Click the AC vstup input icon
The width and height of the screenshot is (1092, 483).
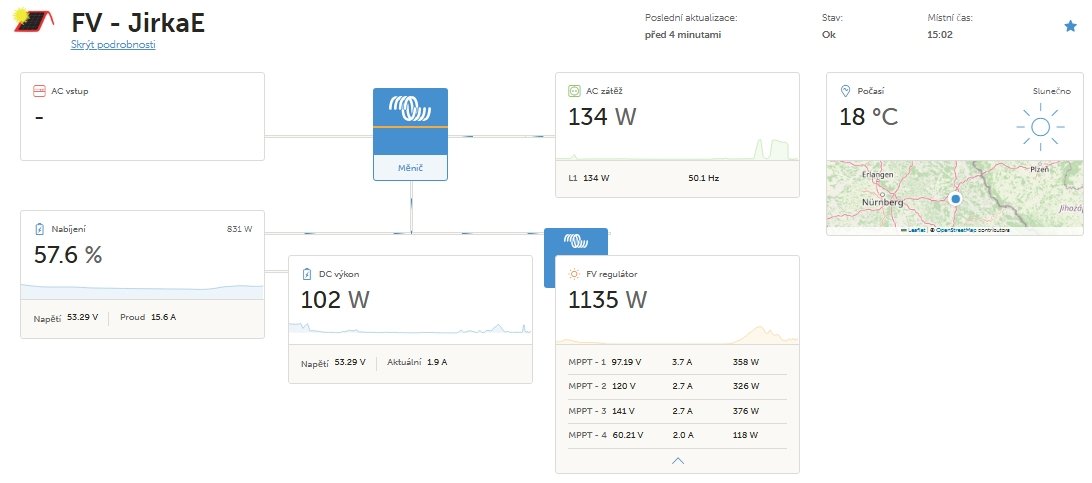pos(40,91)
